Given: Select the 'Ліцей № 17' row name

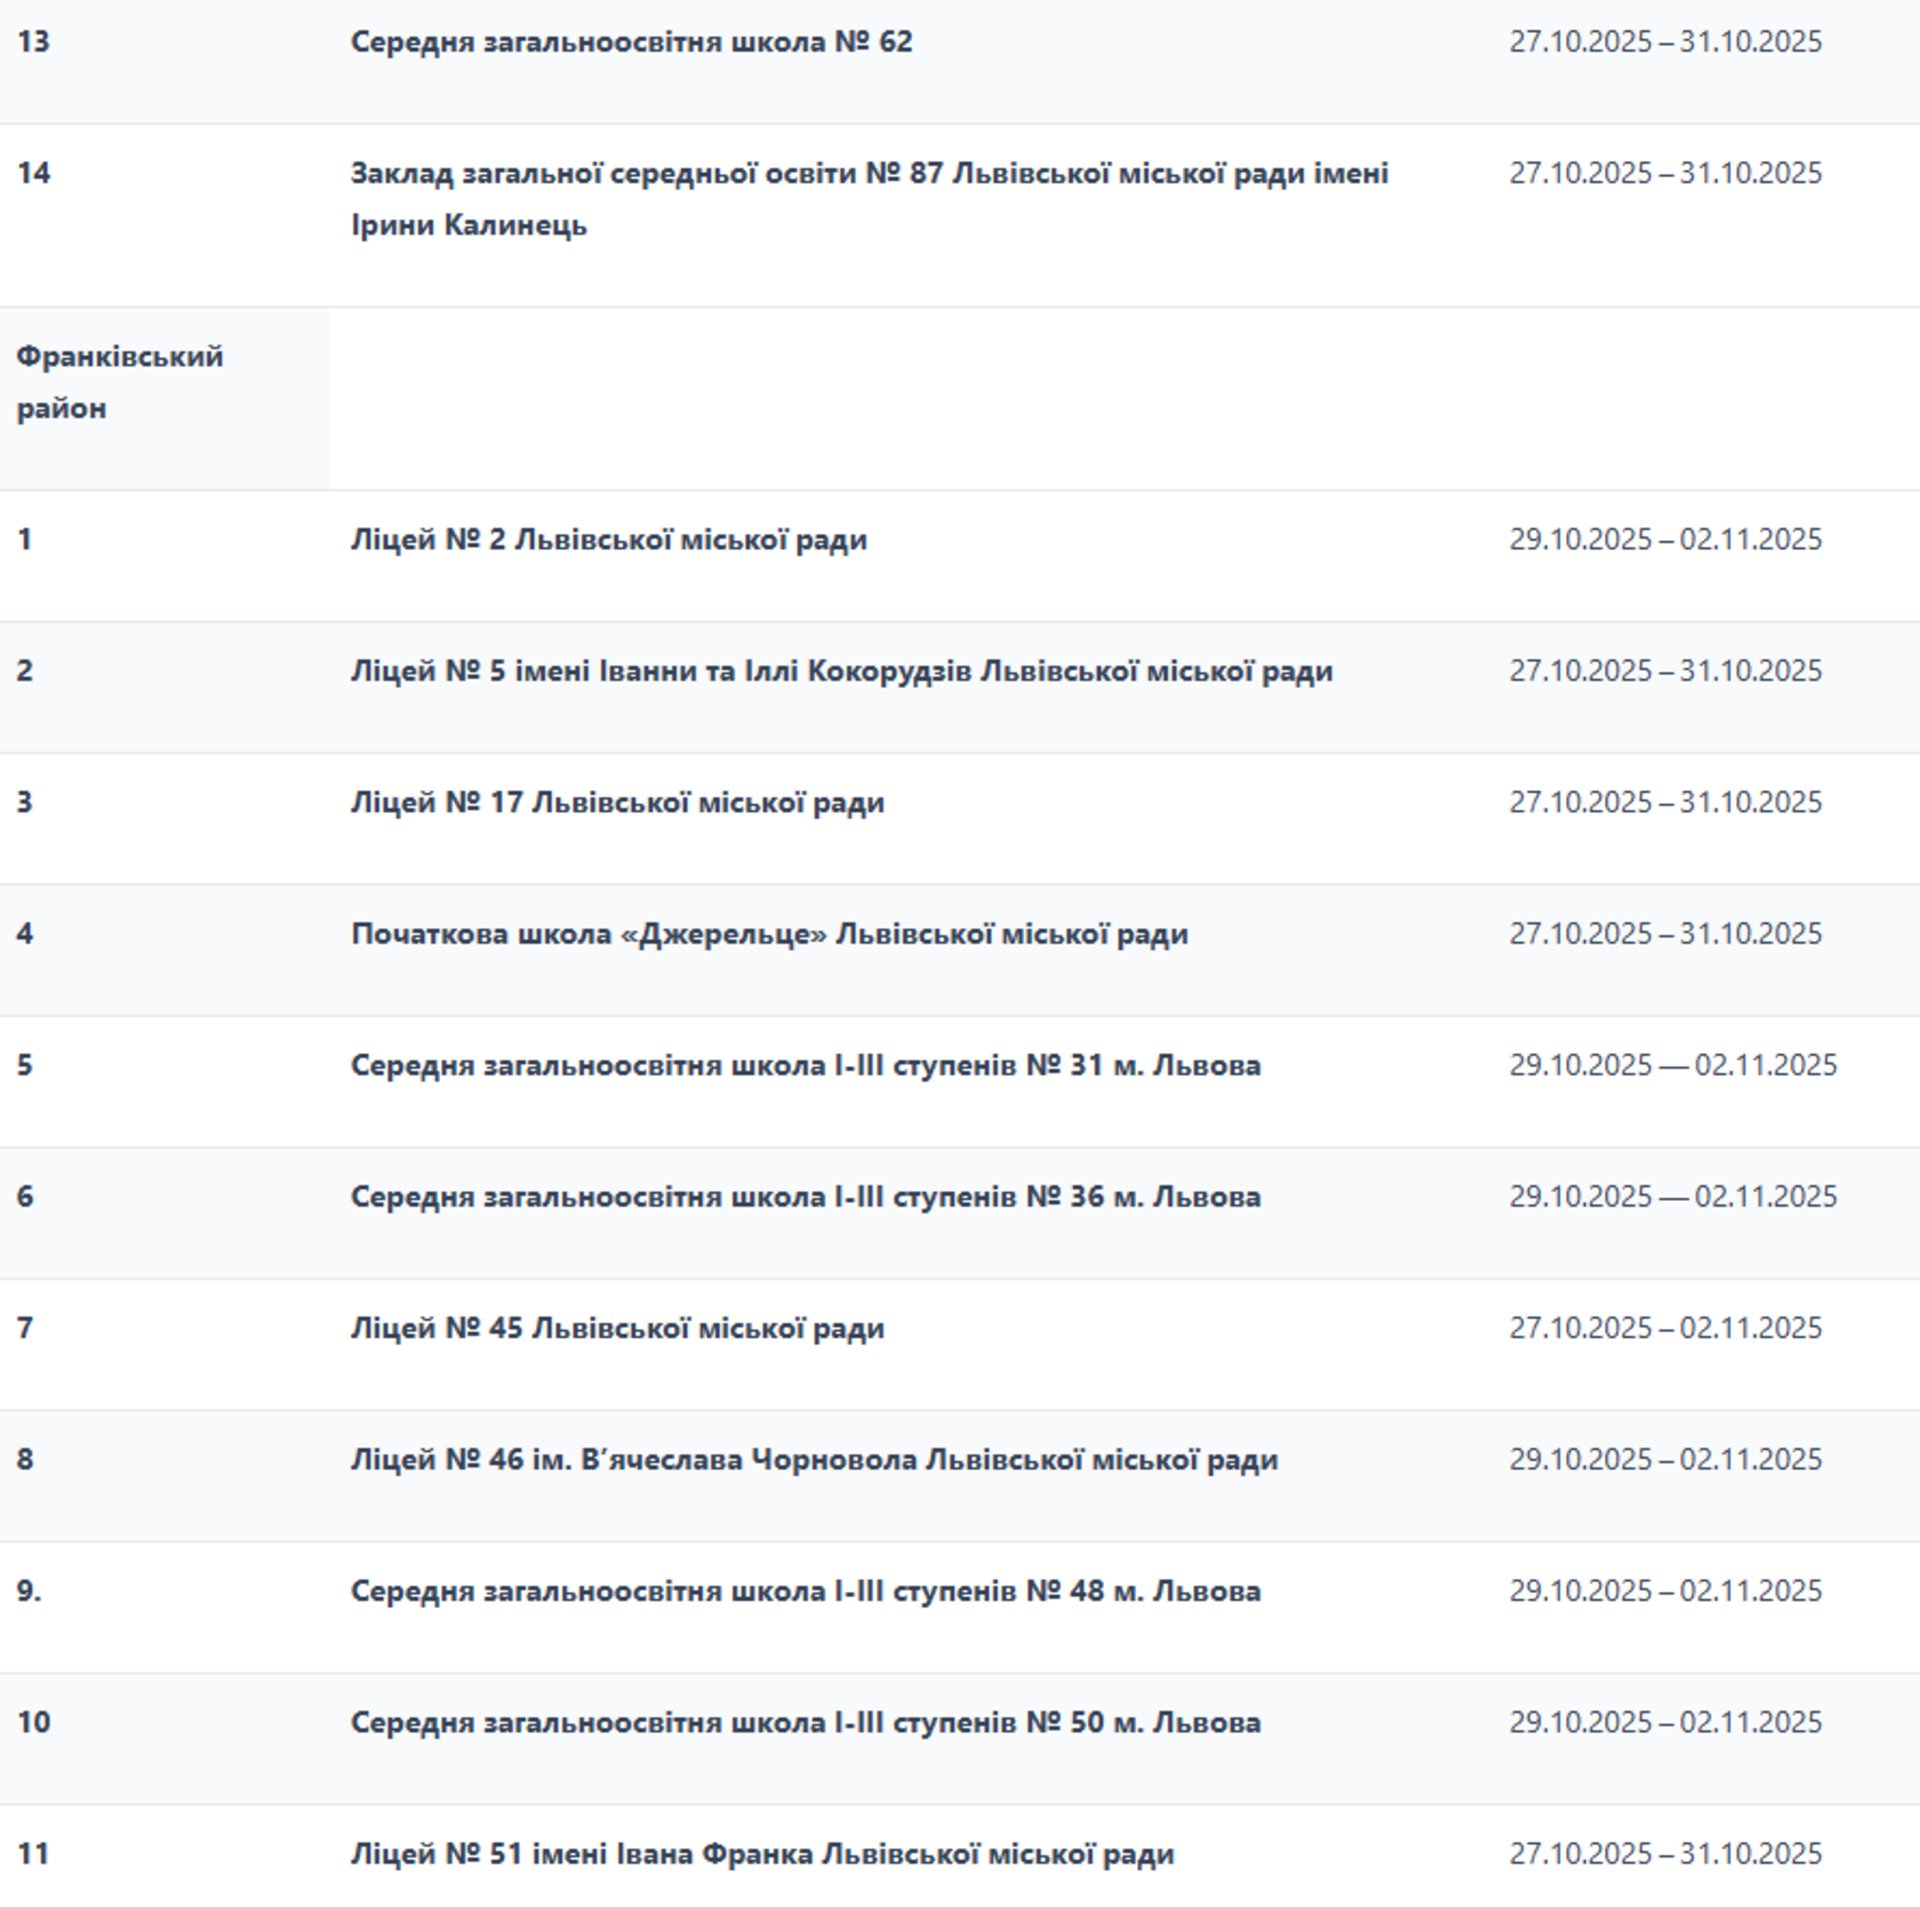Looking at the screenshot, I should coord(617,803).
